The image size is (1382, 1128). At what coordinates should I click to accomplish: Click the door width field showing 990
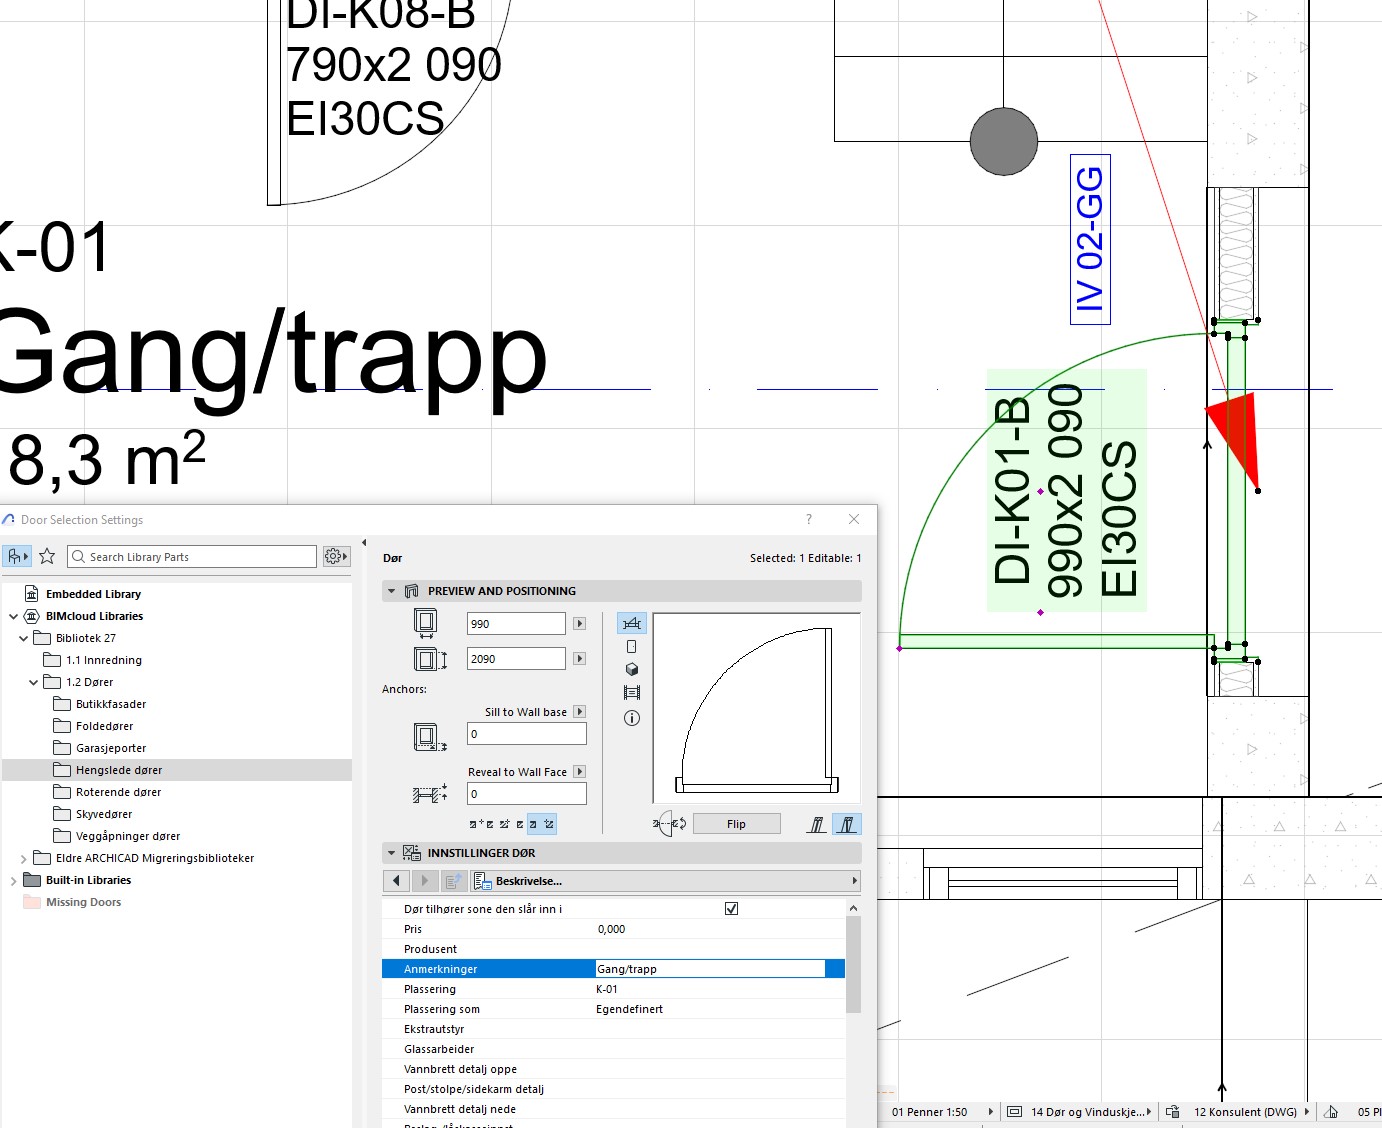tap(515, 624)
